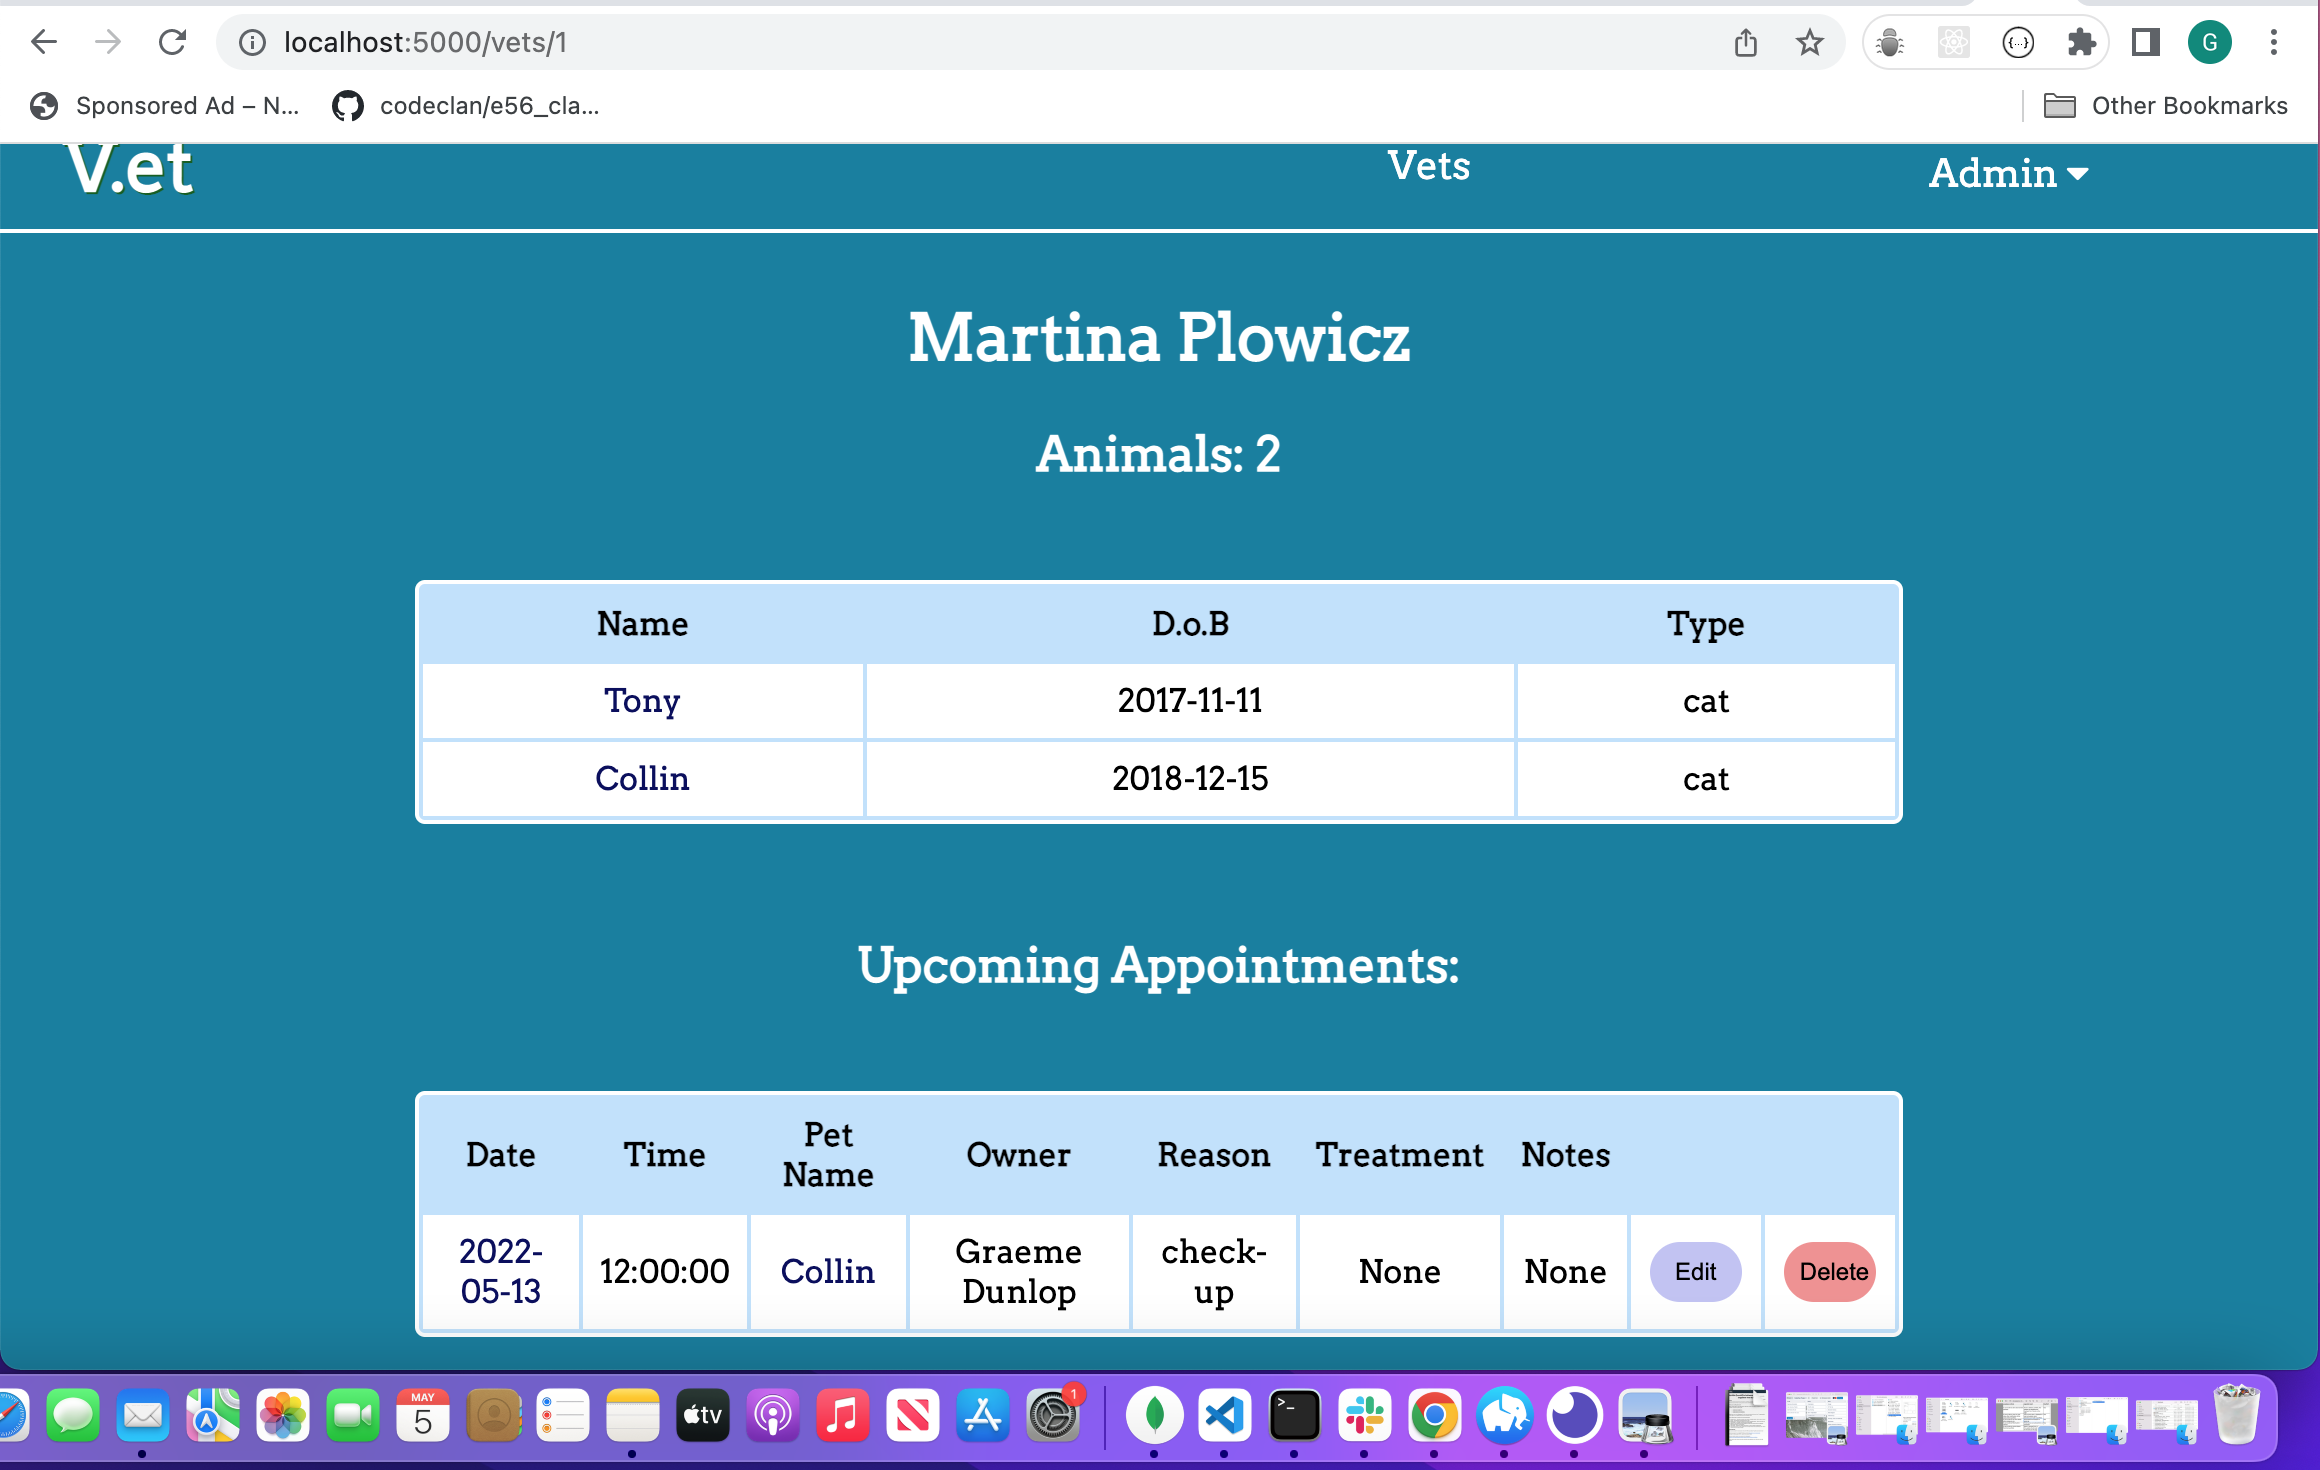Reload the page with the refresh icon

coord(172,42)
